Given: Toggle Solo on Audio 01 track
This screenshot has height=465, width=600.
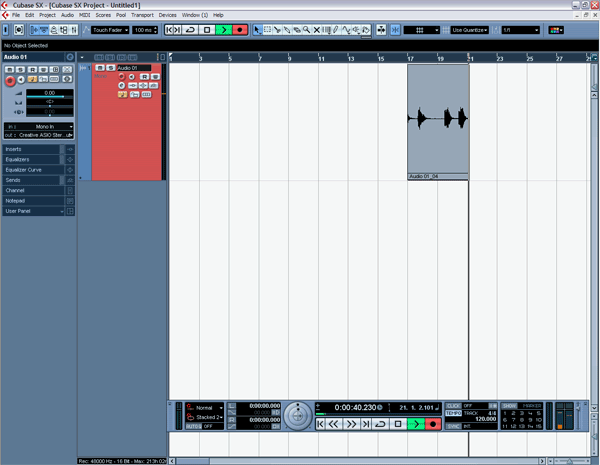Looking at the screenshot, I should click(x=109, y=68).
